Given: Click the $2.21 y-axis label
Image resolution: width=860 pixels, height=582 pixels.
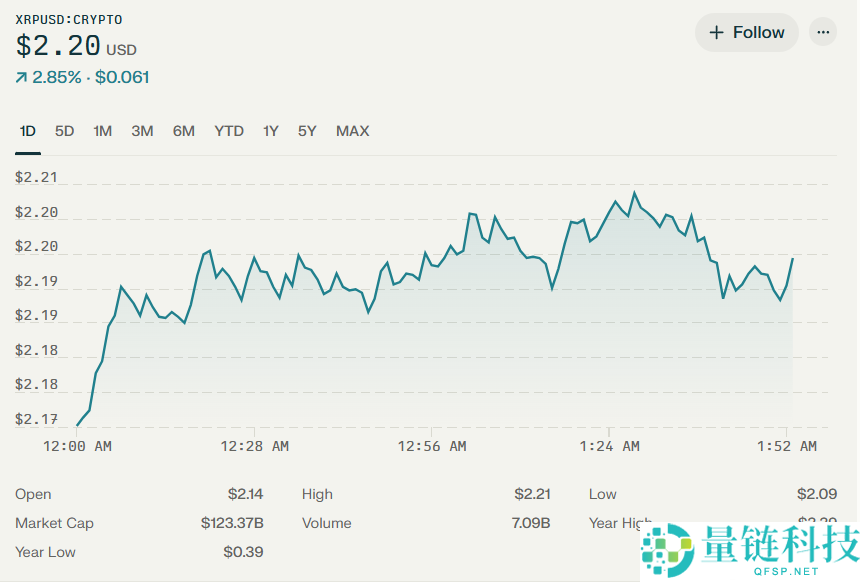Looking at the screenshot, I should [x=36, y=177].
